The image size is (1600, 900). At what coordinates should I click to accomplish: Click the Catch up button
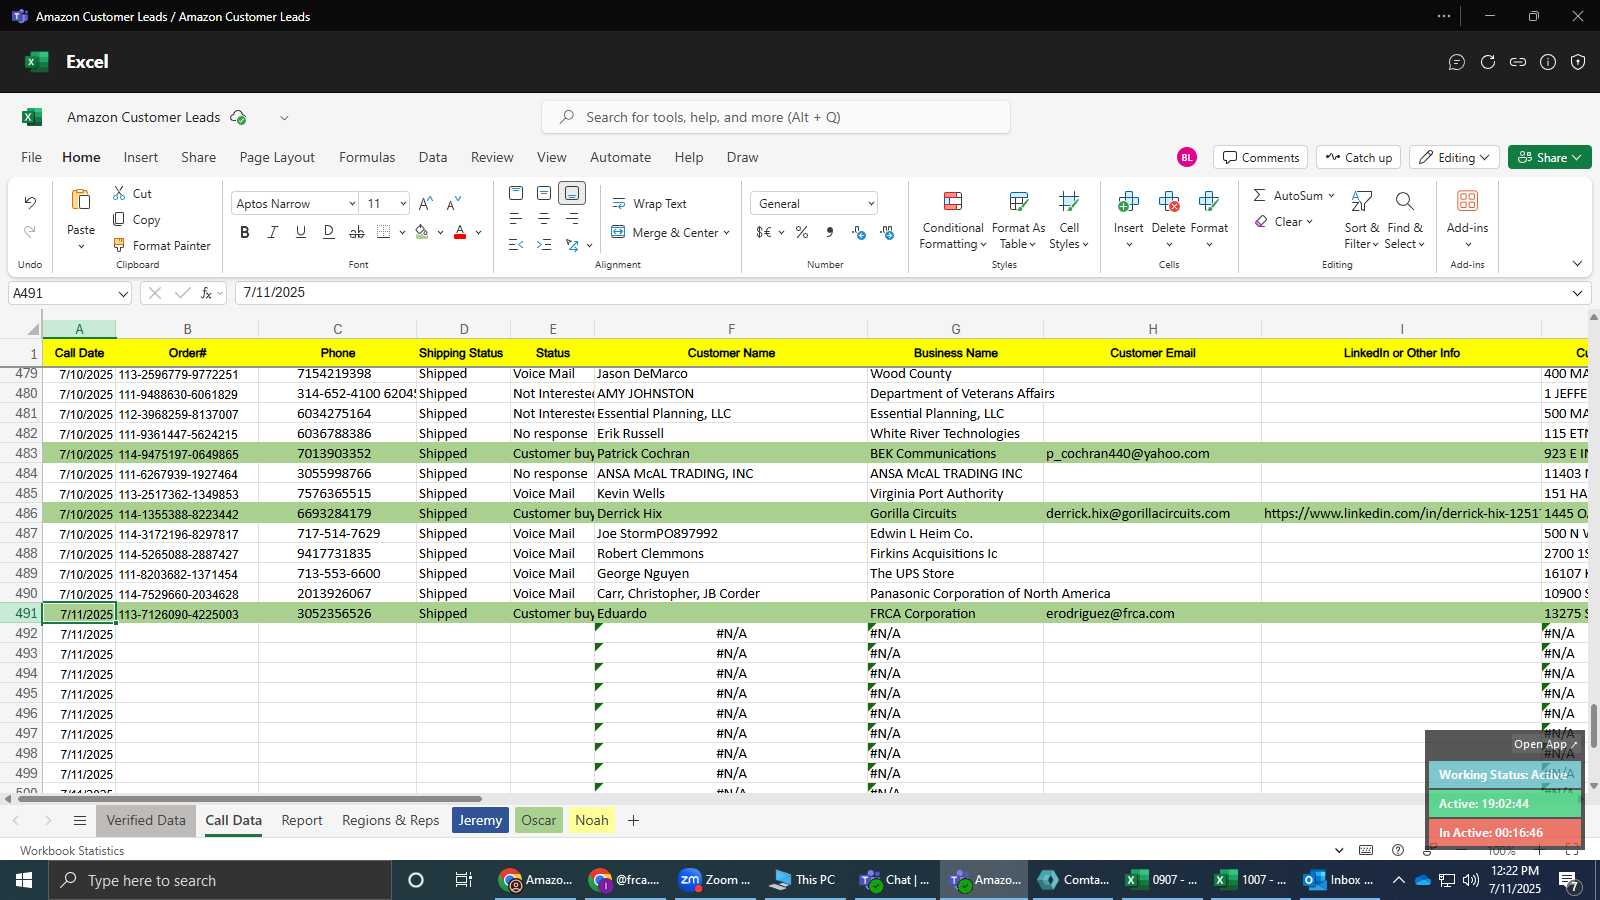tap(1358, 157)
